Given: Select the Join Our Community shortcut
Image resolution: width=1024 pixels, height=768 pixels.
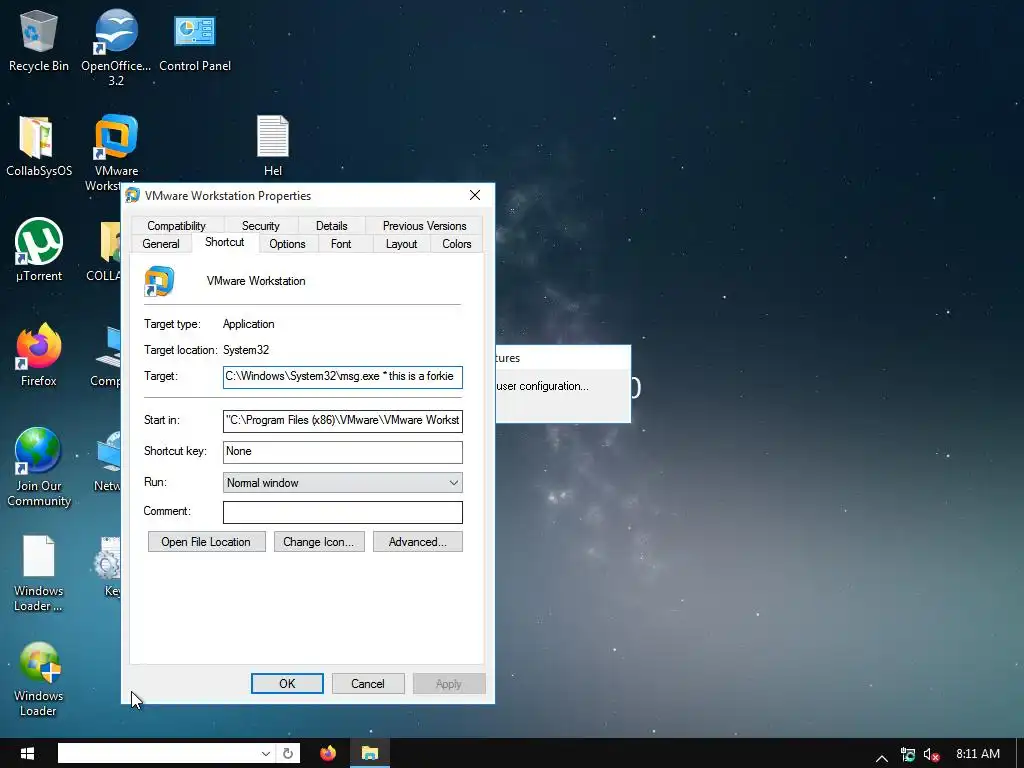Looking at the screenshot, I should click(39, 467).
